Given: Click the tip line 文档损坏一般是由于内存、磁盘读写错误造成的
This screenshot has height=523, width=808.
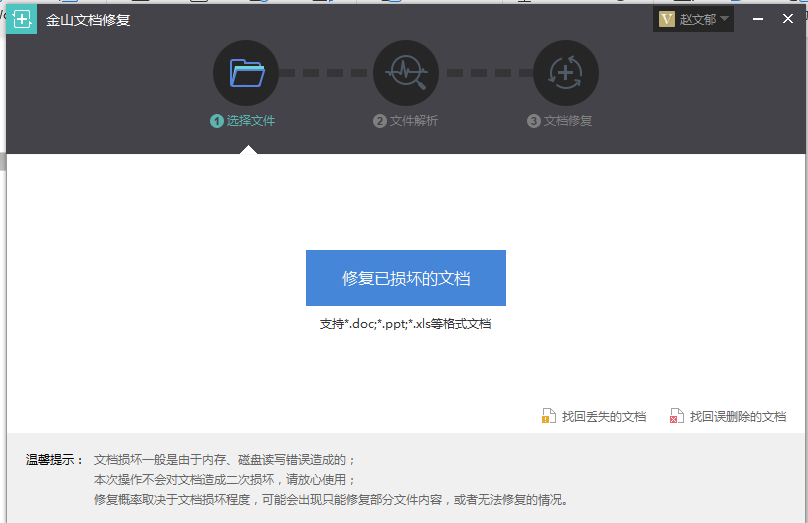Looking at the screenshot, I should pos(225,460).
